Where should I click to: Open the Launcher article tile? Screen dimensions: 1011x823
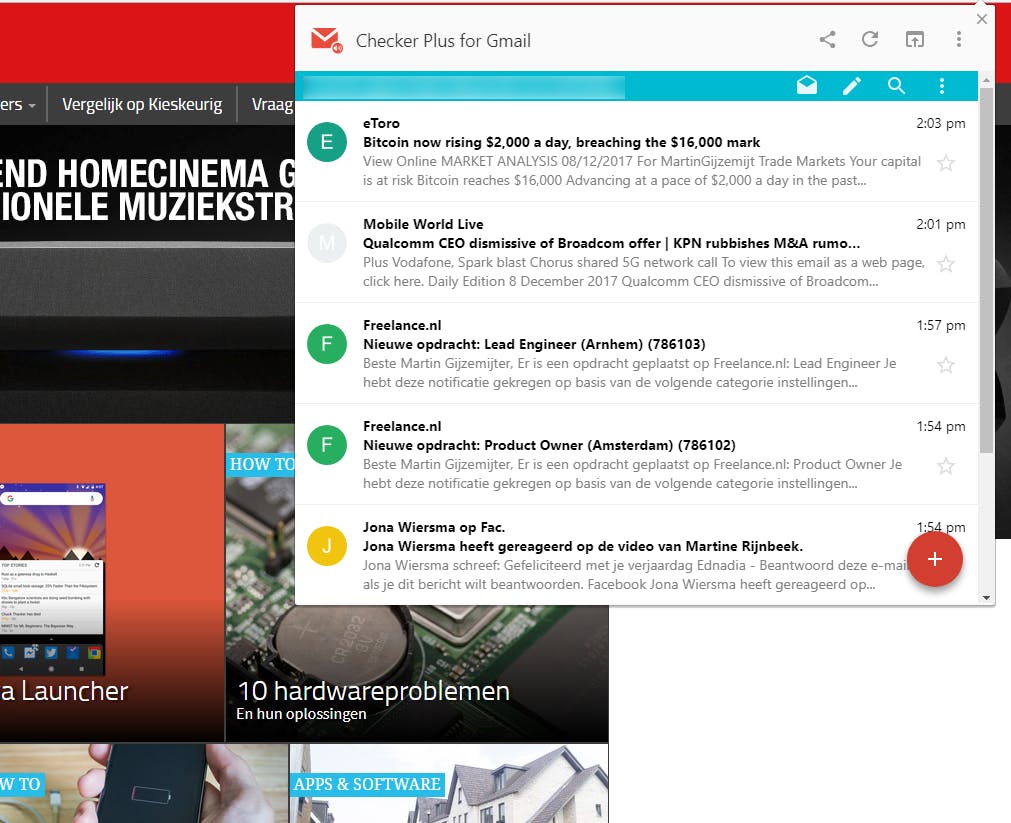tap(111, 582)
